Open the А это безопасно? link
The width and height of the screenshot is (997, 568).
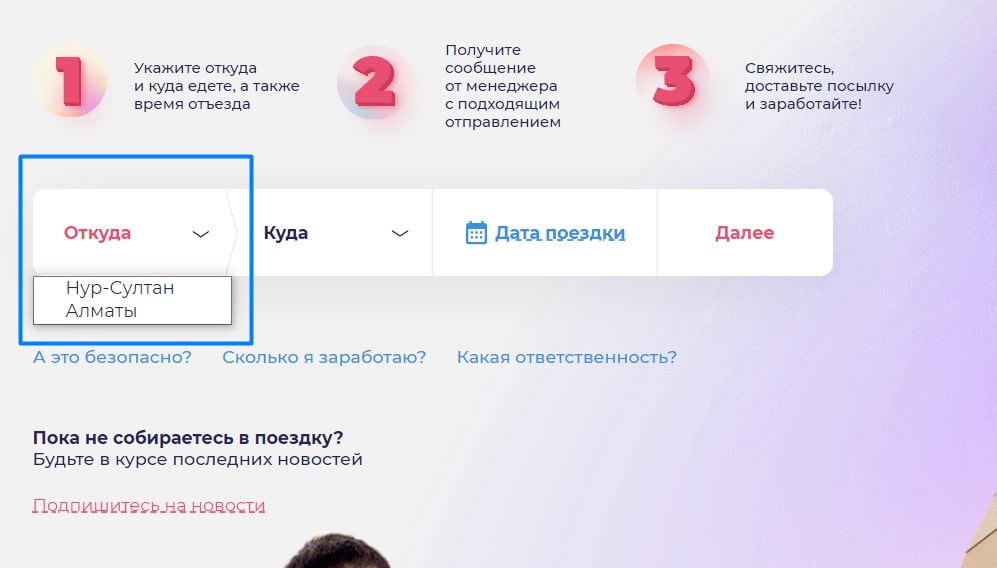click(112, 357)
